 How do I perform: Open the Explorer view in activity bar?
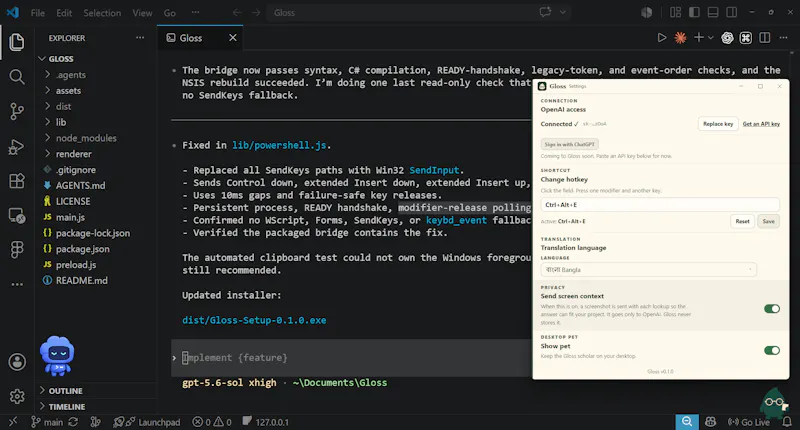17,42
